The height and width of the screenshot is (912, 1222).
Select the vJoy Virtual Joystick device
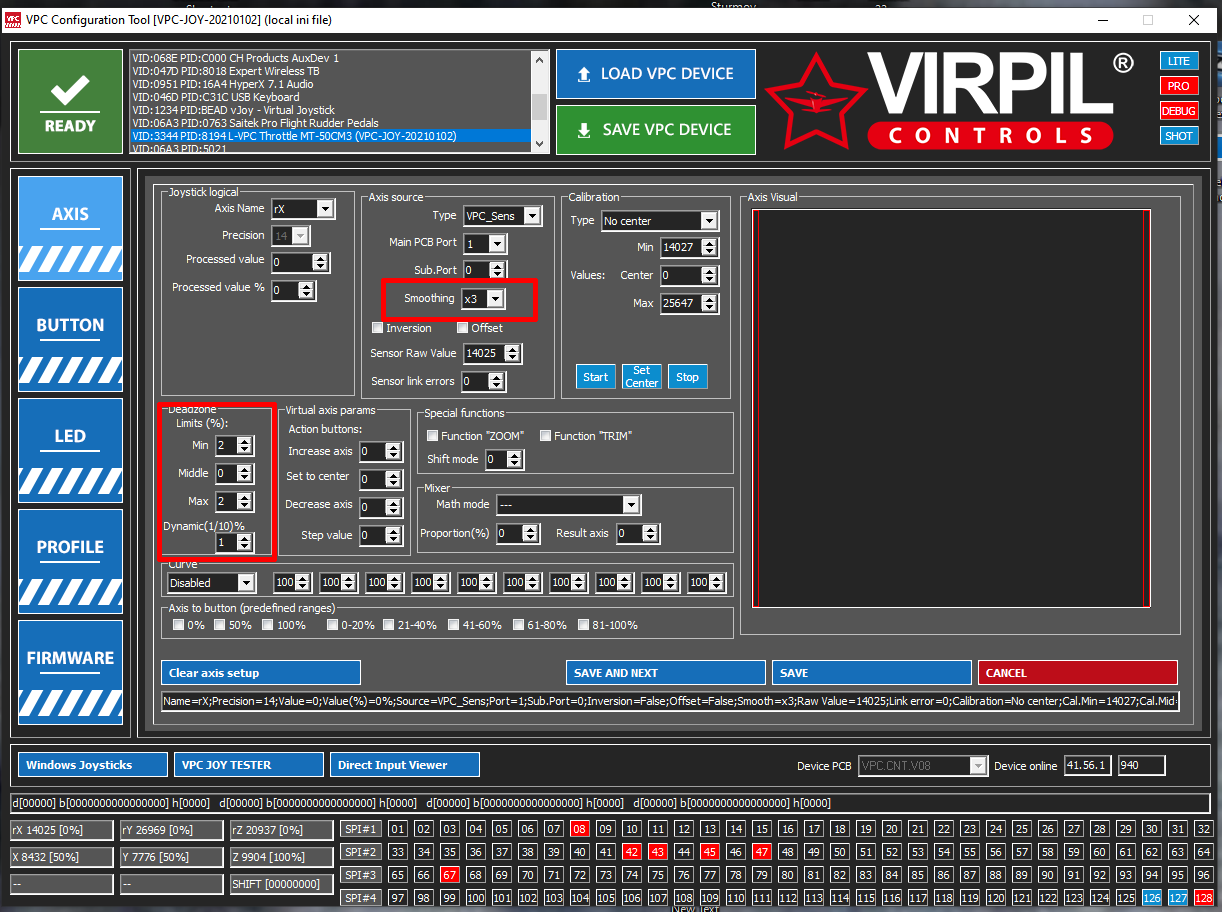coord(330,110)
